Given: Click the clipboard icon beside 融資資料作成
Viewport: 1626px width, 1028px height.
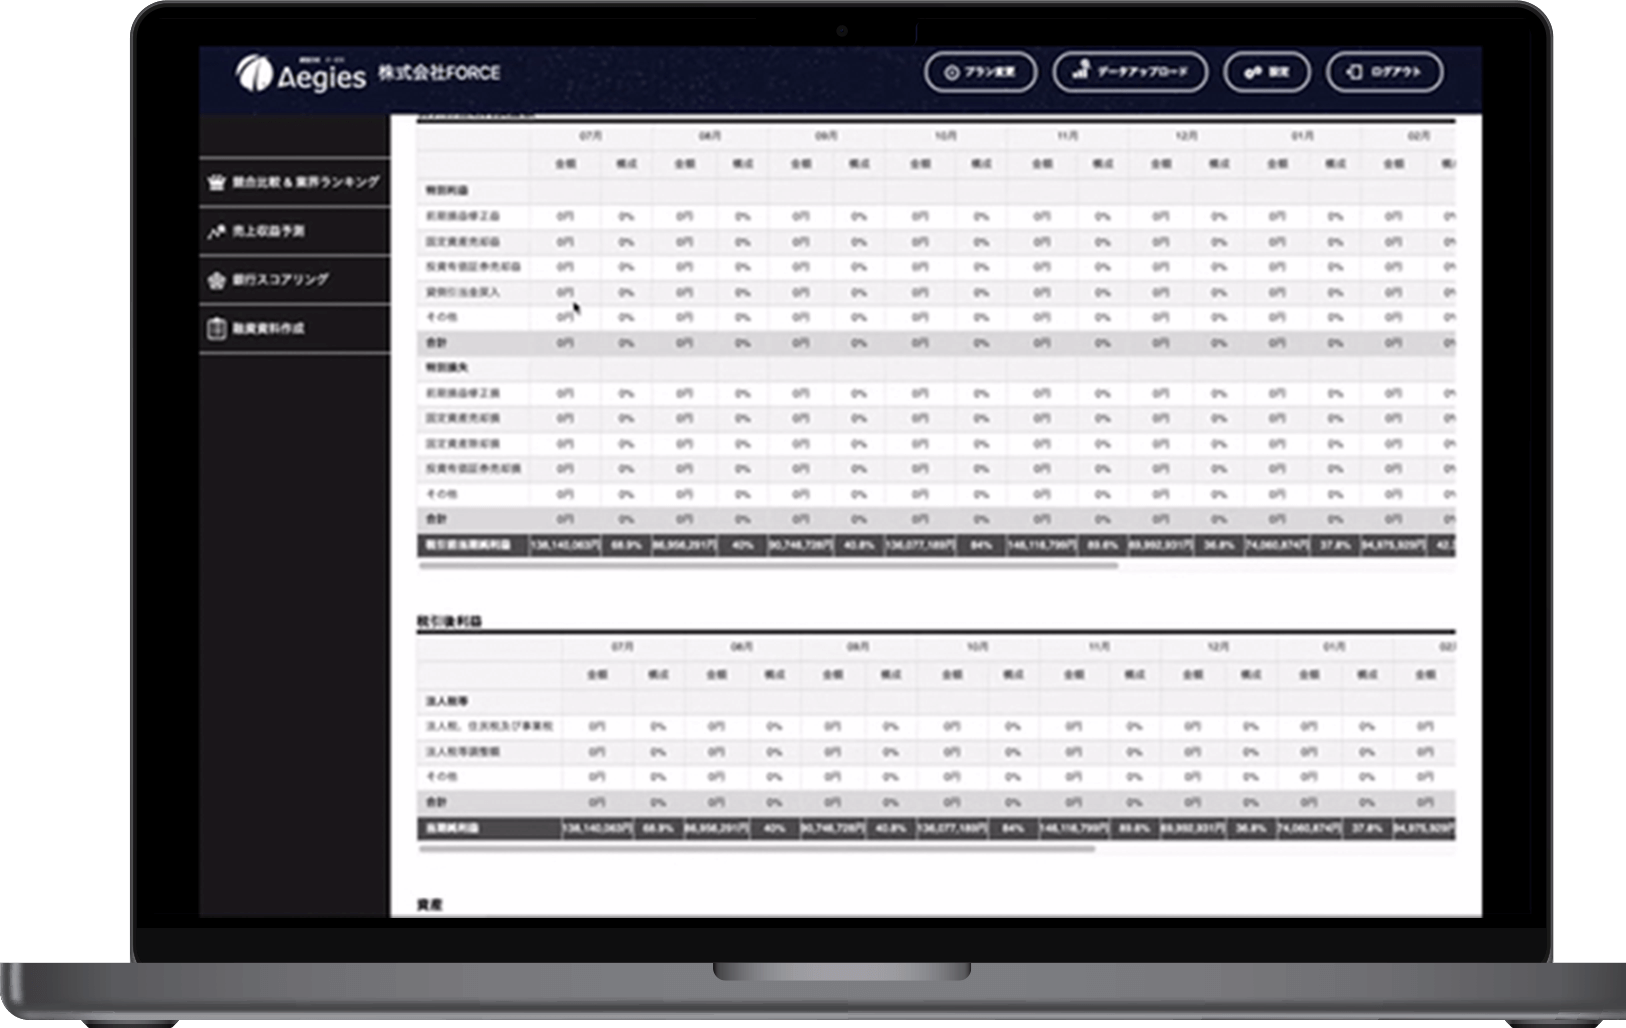Looking at the screenshot, I should coord(216,328).
